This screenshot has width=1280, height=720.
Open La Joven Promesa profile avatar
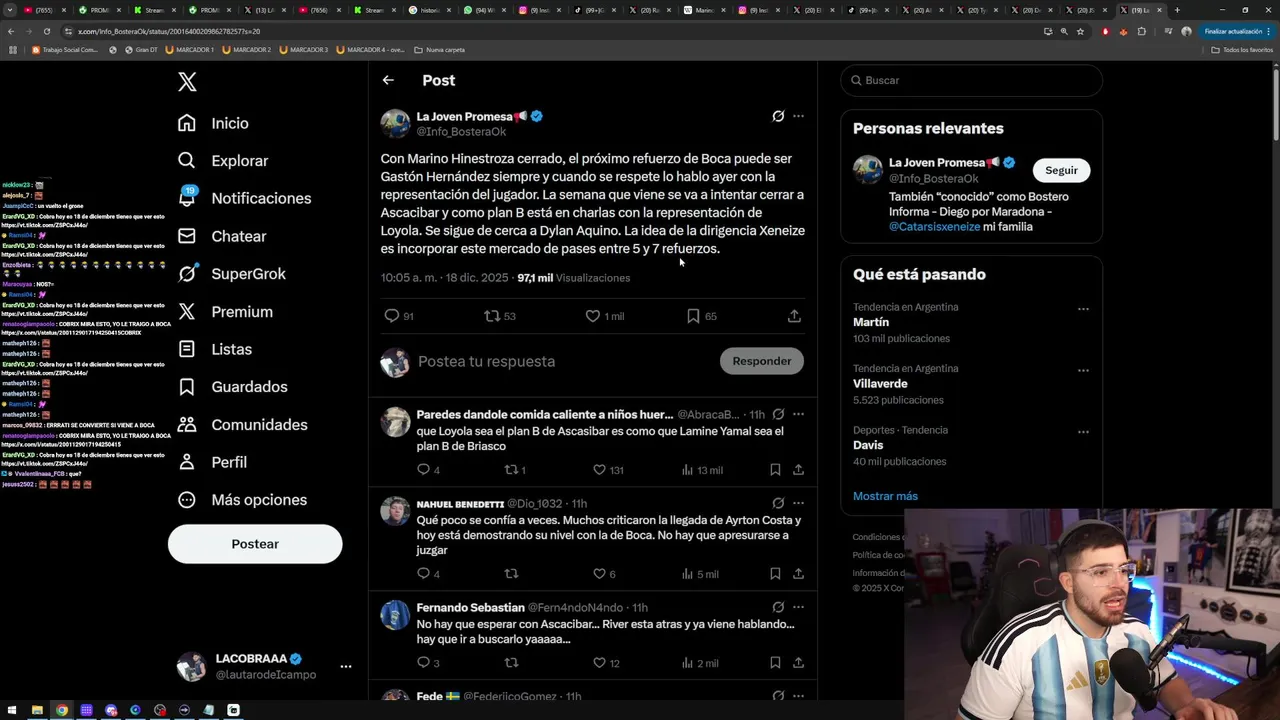[395, 124]
